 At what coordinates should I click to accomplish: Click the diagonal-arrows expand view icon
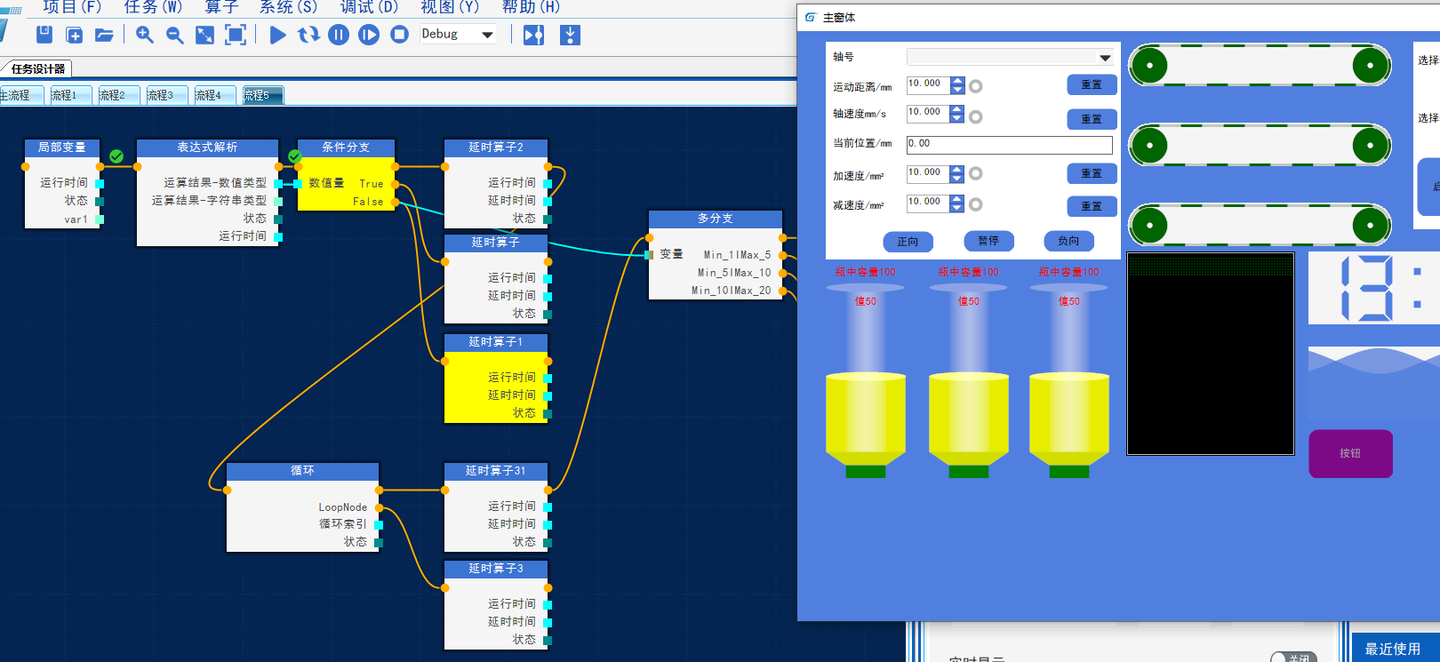(x=205, y=35)
